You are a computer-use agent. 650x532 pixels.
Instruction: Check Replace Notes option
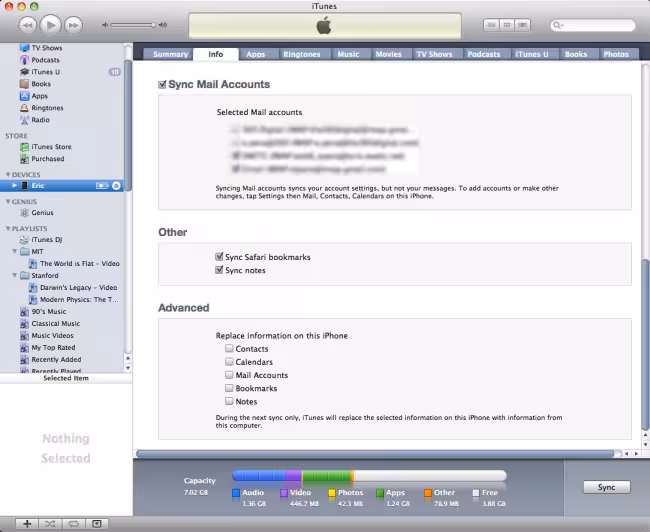229,401
